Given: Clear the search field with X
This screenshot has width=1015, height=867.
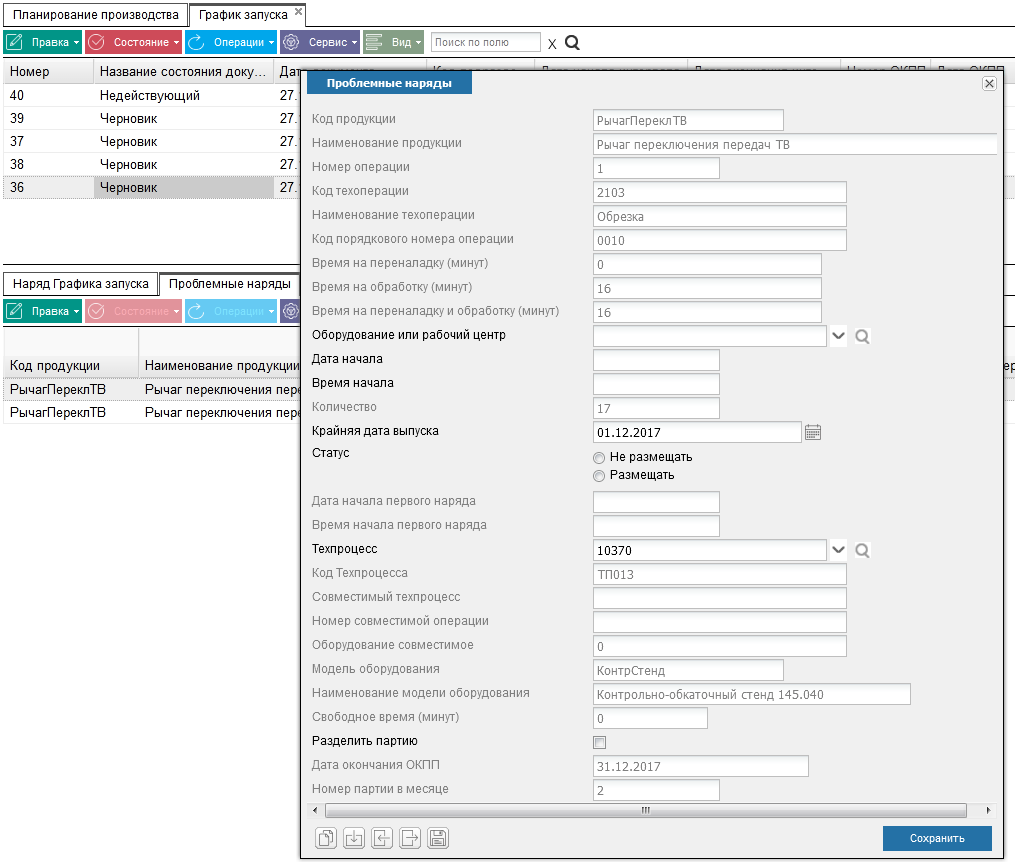Looking at the screenshot, I should tap(552, 44).
